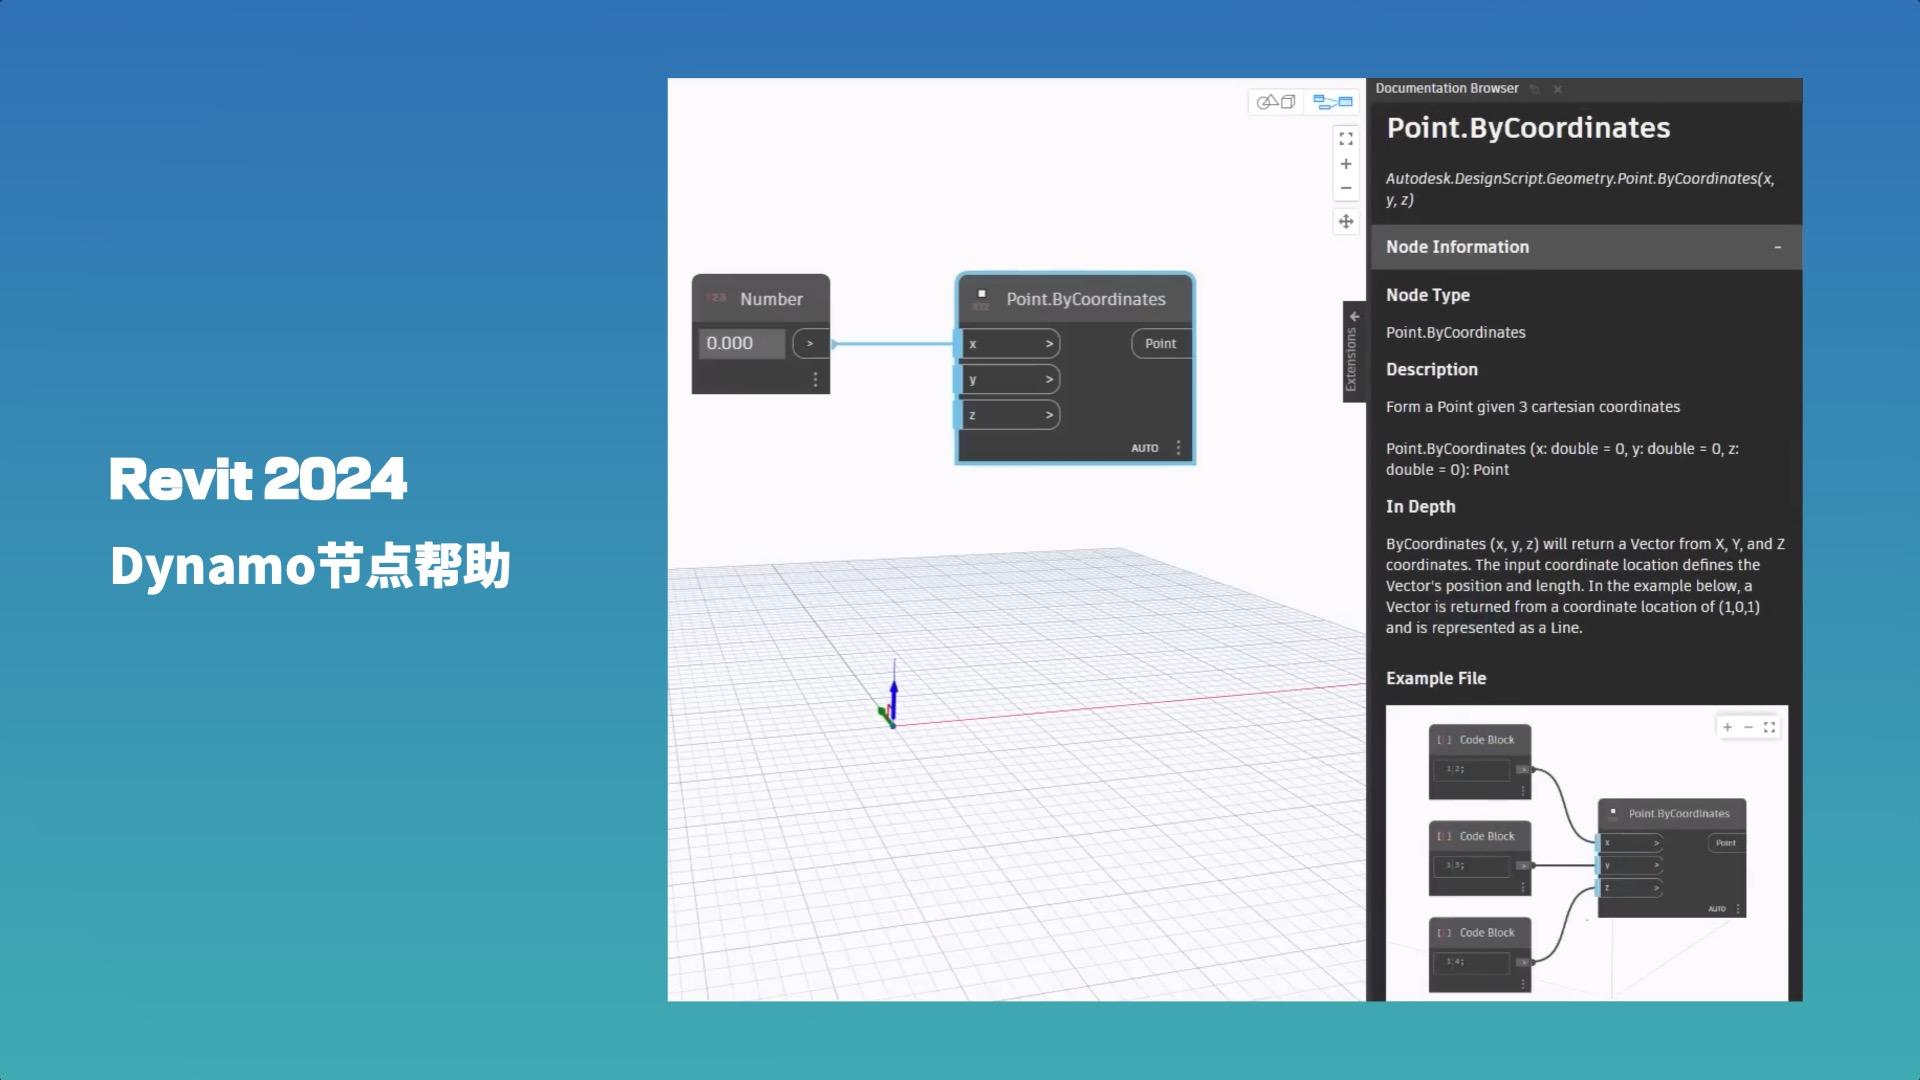This screenshot has height=1080, width=1920.
Task: Edit the Number node value field
Action: tap(740, 343)
